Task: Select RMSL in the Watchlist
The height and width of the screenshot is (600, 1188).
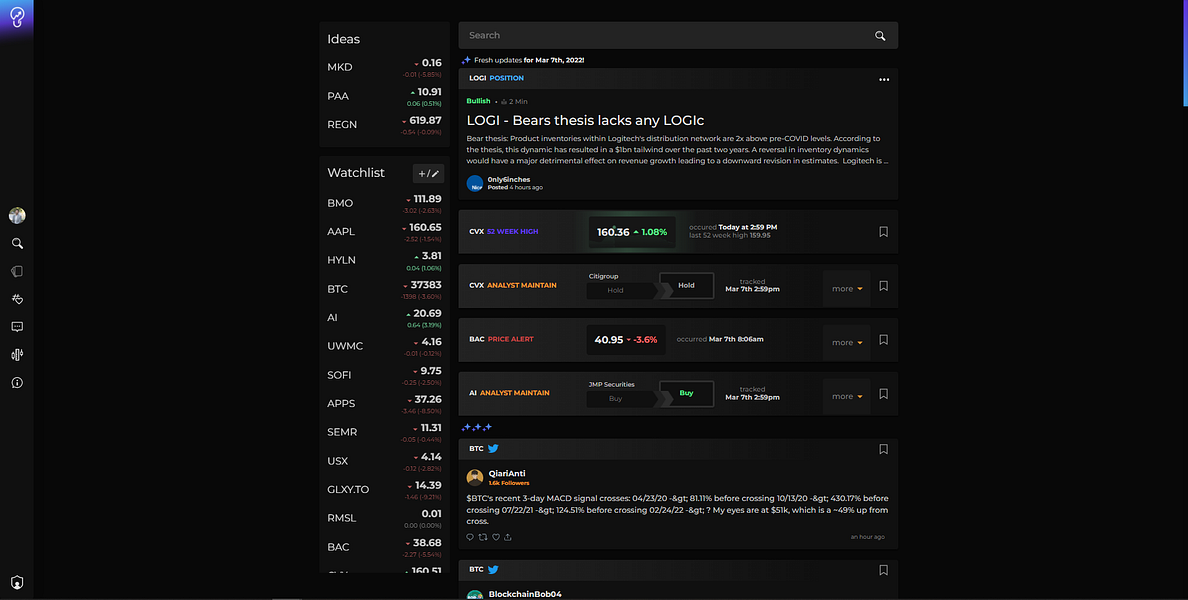Action: [x=384, y=518]
